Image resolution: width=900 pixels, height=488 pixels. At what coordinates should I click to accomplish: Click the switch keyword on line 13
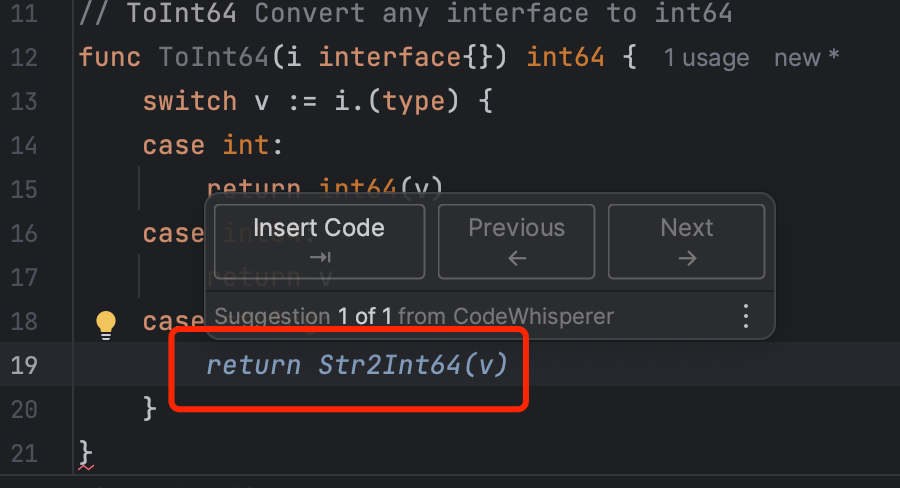point(190,101)
